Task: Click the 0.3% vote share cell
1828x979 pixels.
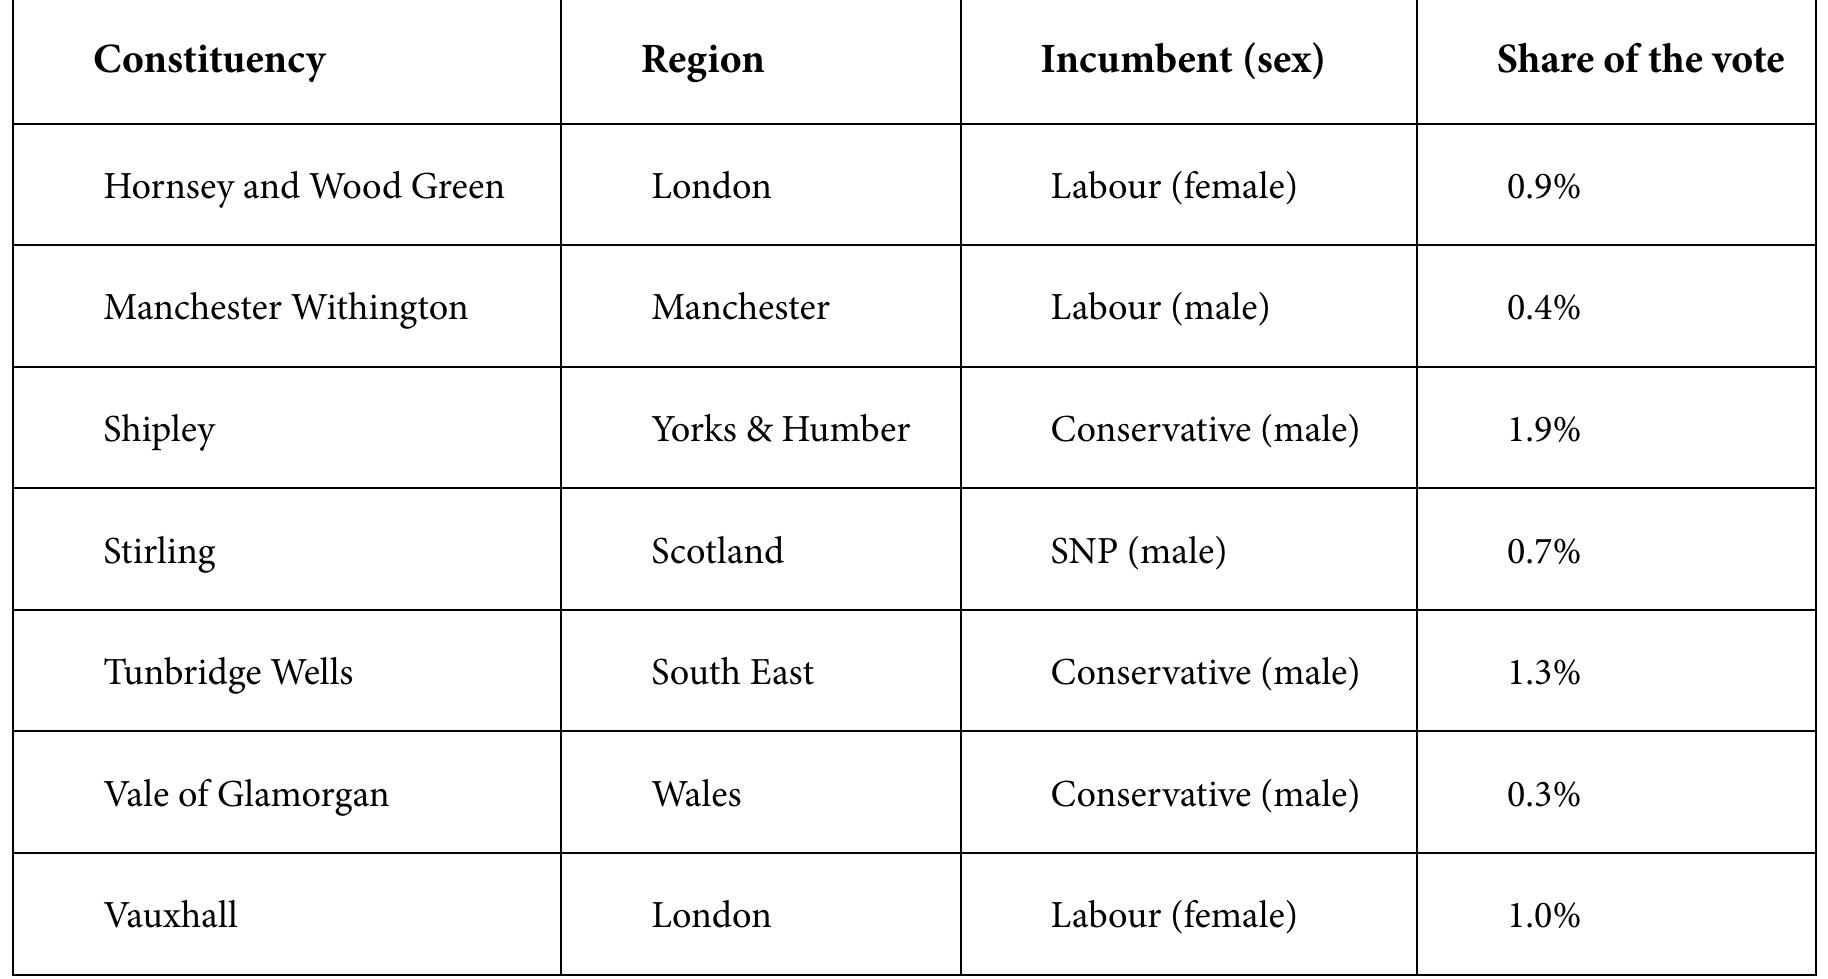Action: click(x=1543, y=795)
